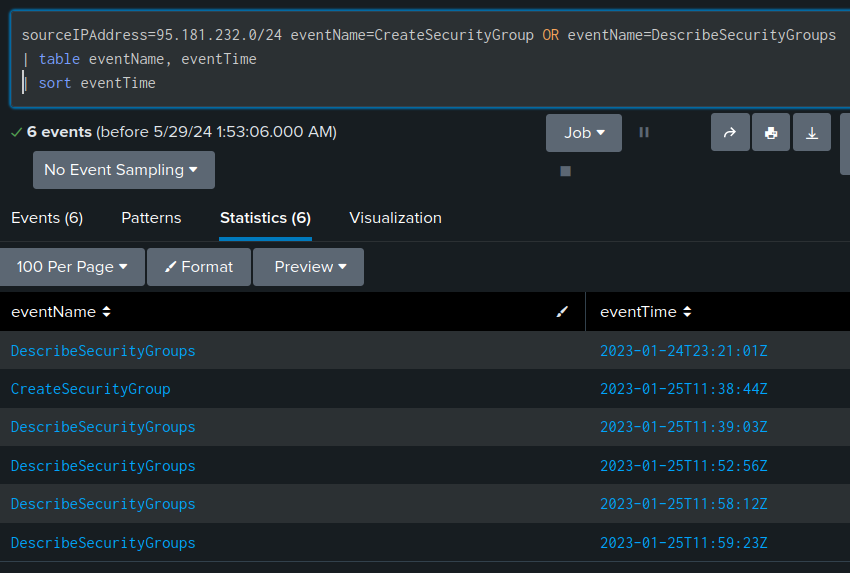Open the 100 Per Page dropdown
Screen dimensions: 850x573
72,267
